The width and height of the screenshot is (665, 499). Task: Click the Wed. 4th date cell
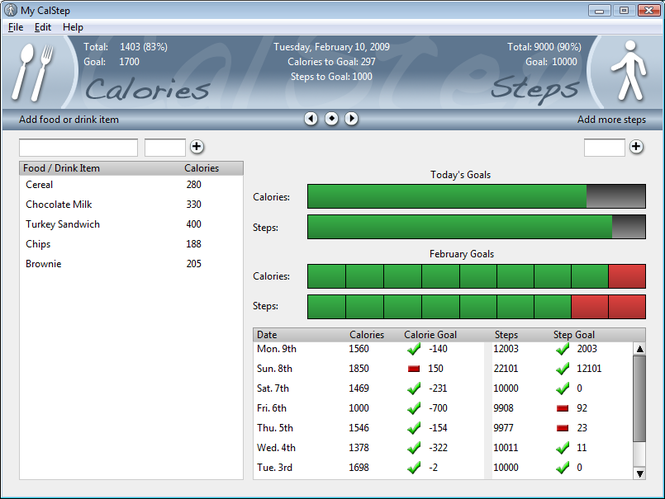(x=276, y=448)
